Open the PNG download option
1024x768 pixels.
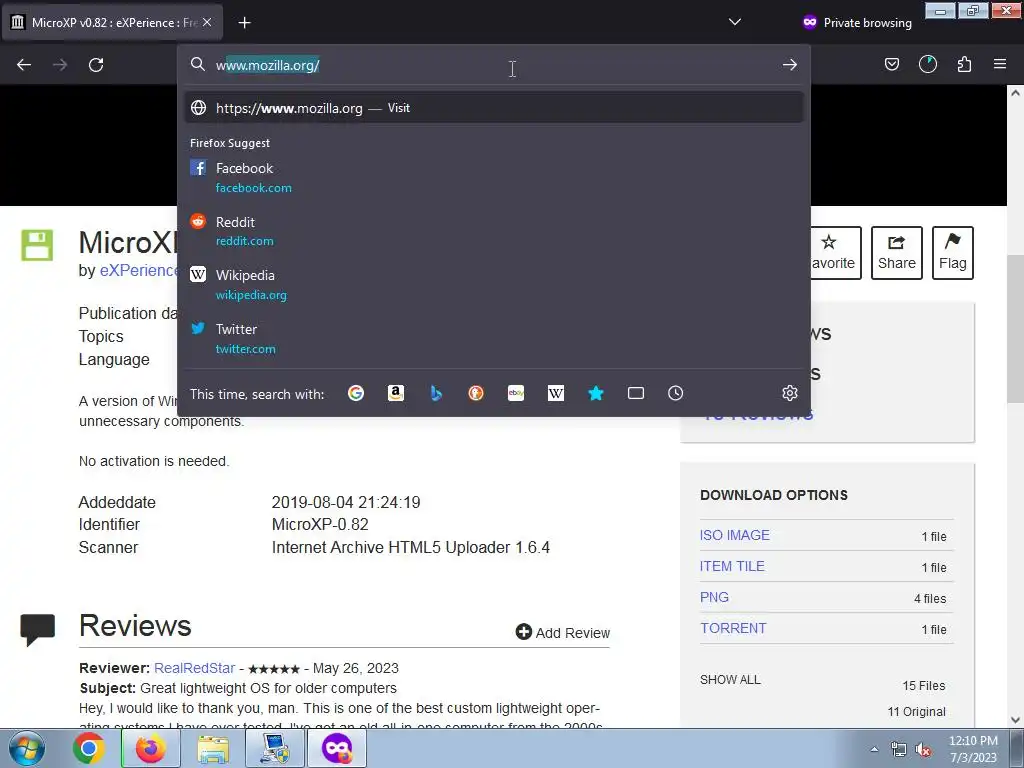[714, 597]
